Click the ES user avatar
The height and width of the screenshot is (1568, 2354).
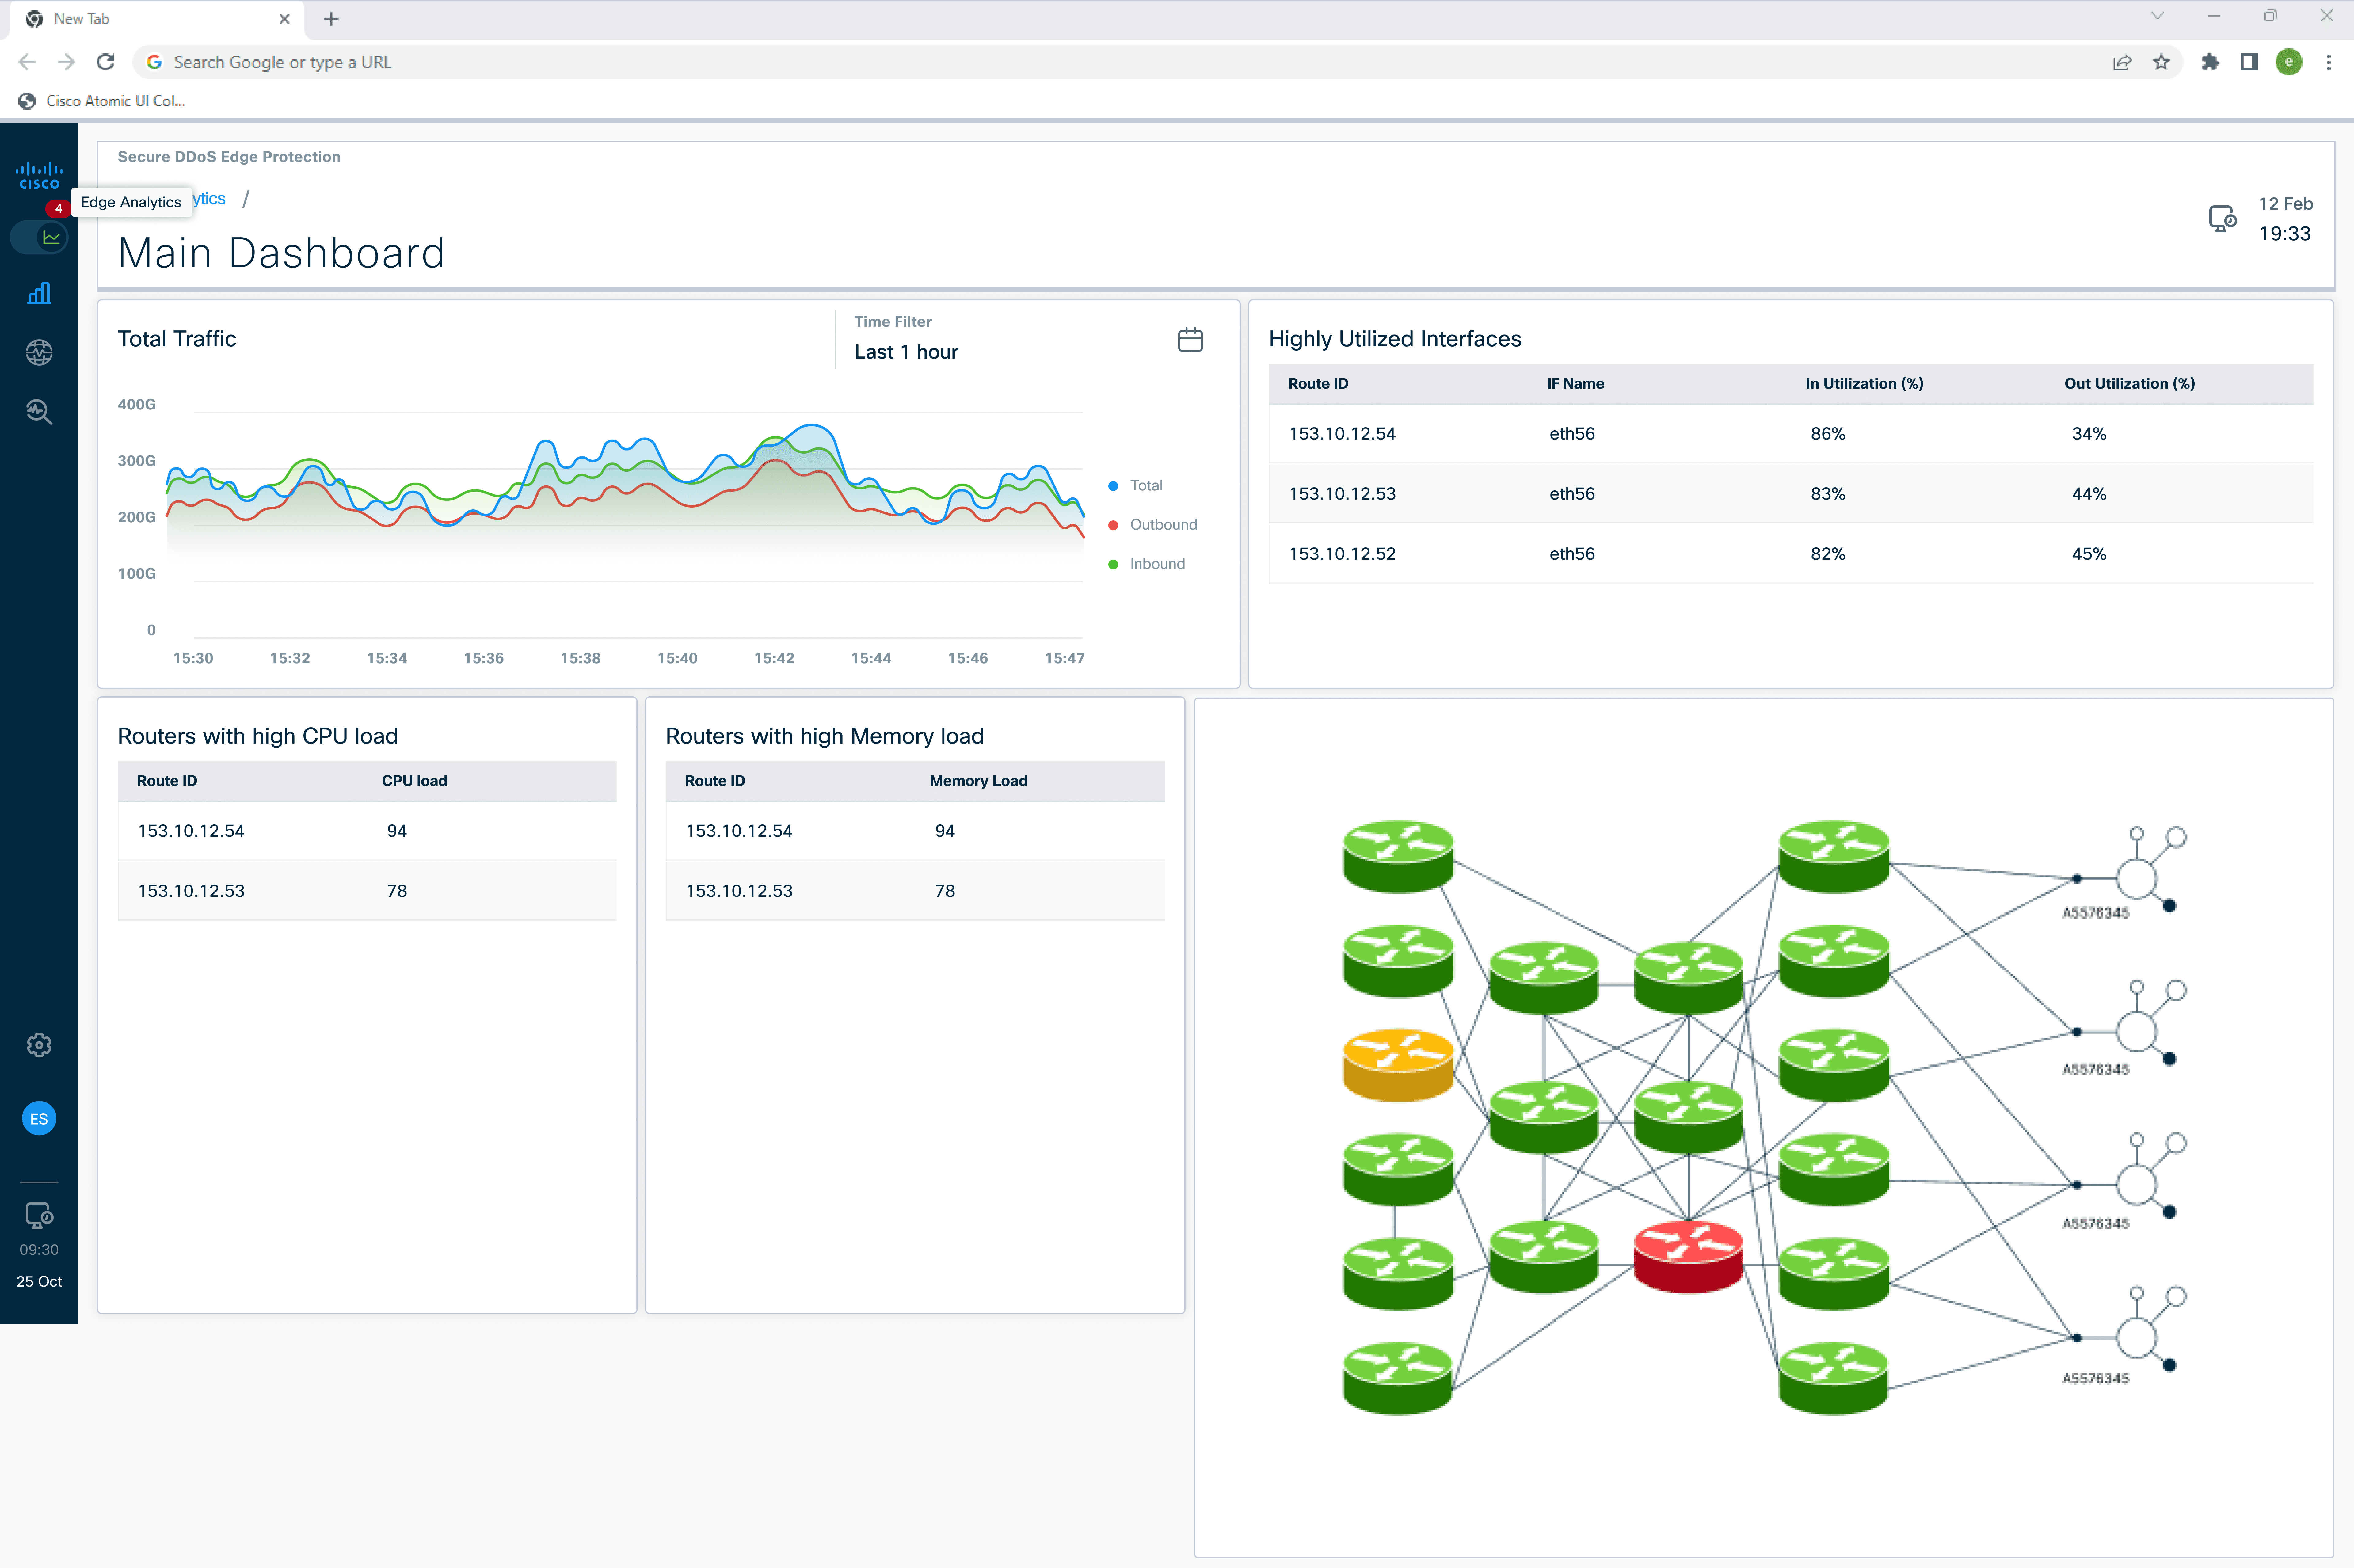pyautogui.click(x=39, y=1118)
